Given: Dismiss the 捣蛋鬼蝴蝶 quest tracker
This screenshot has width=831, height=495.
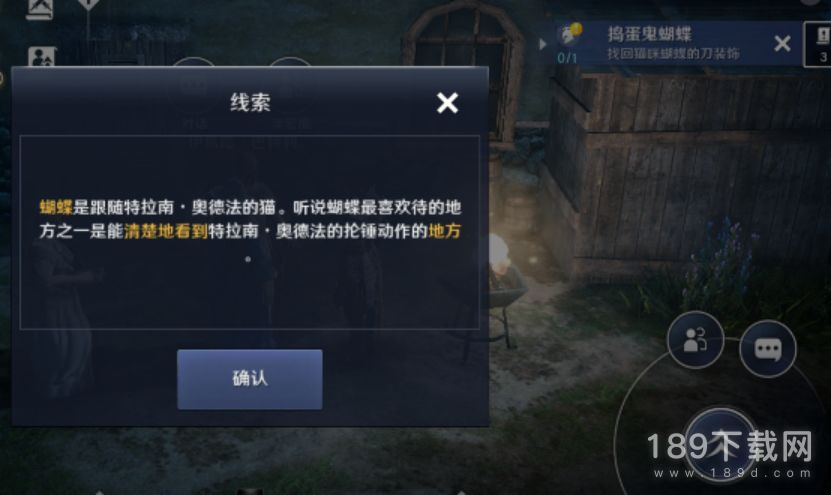Looking at the screenshot, I should pos(782,43).
